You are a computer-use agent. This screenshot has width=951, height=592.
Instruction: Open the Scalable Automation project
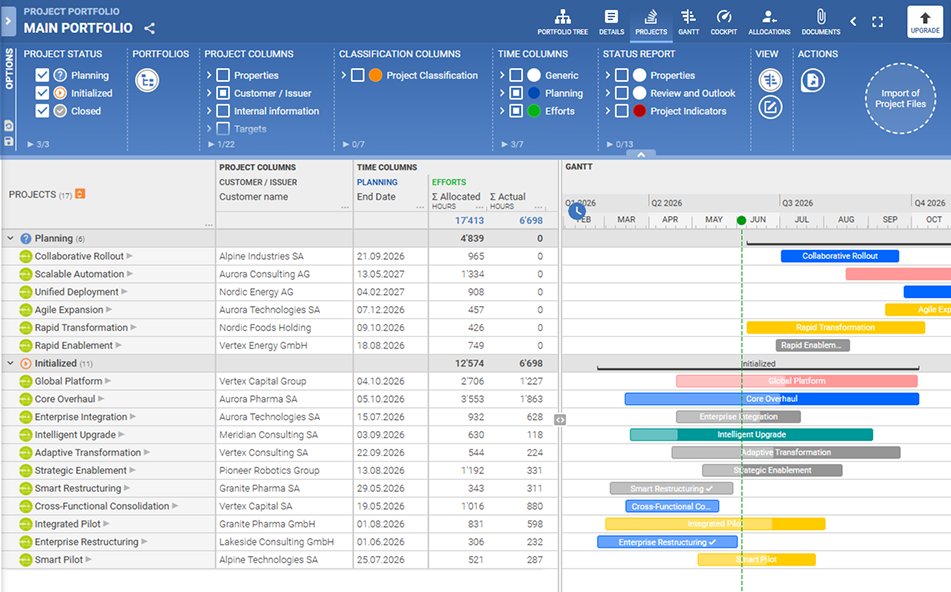79,274
